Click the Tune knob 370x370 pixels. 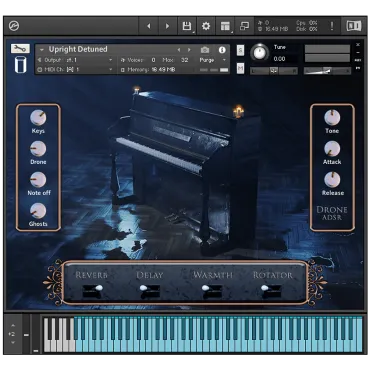[x=259, y=52]
